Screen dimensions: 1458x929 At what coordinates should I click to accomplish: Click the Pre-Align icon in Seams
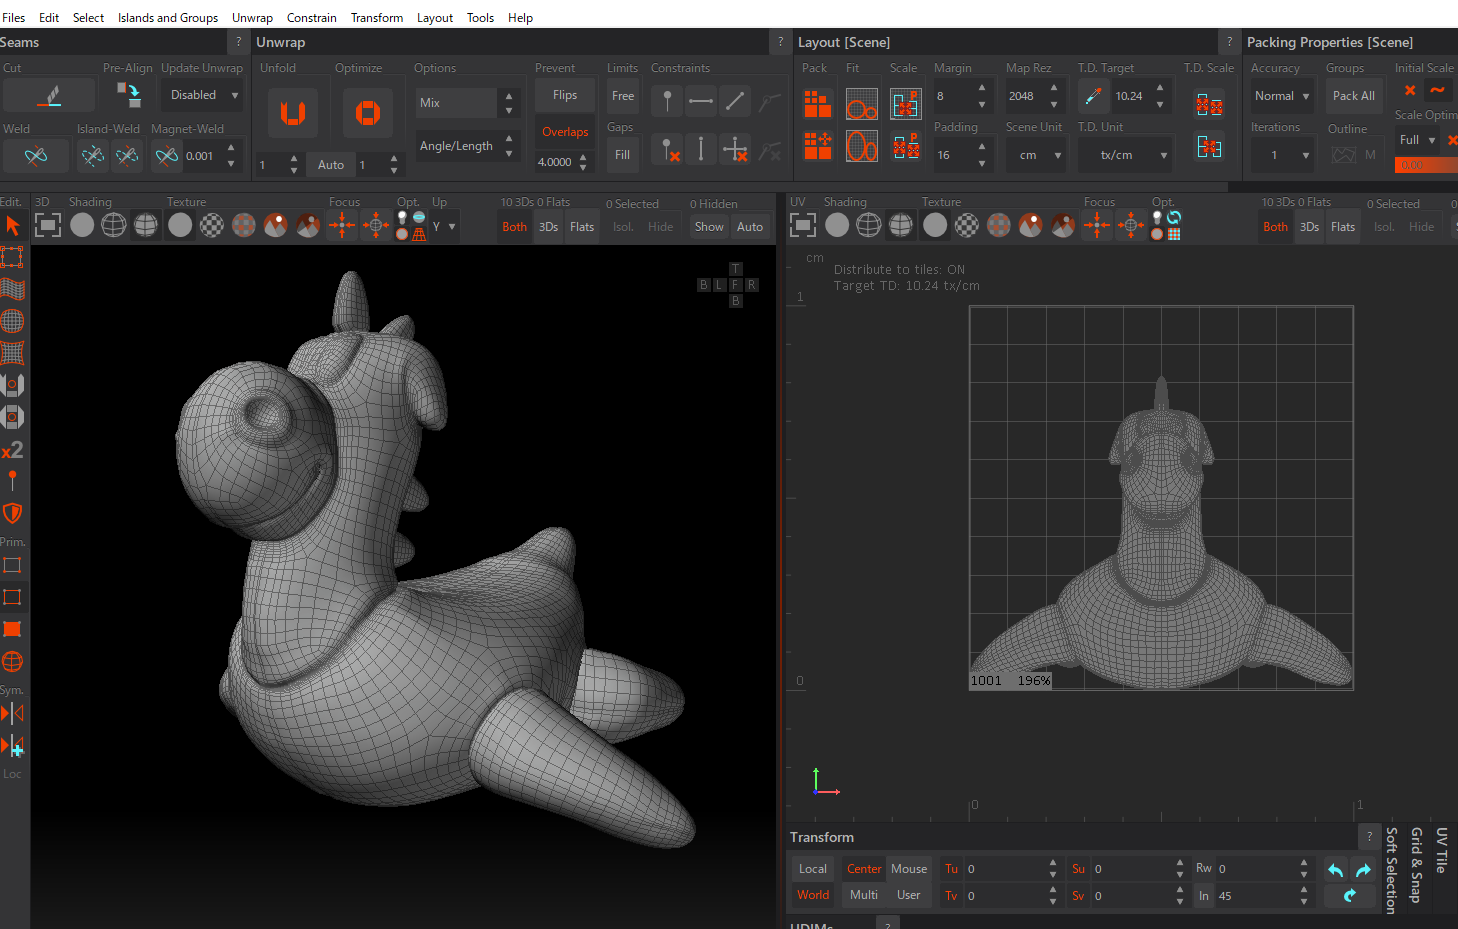point(128,95)
